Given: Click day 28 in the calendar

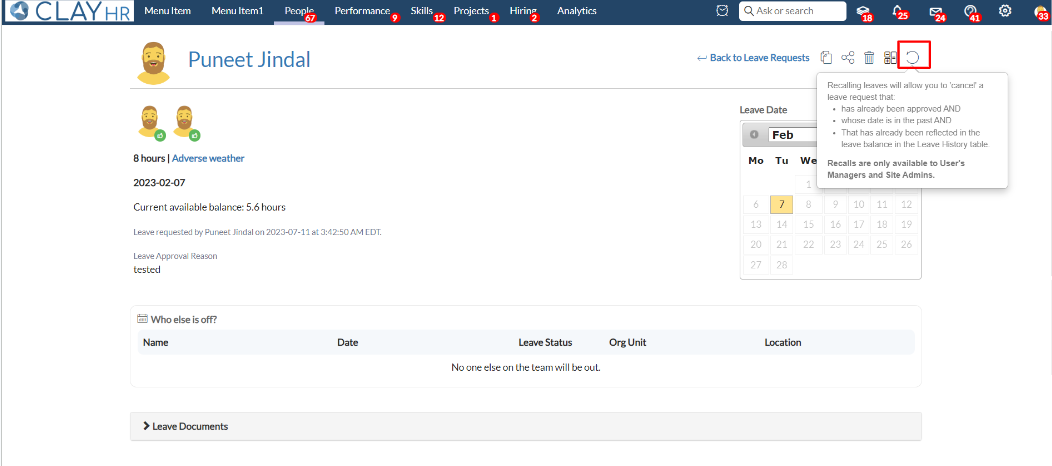Looking at the screenshot, I should (782, 265).
